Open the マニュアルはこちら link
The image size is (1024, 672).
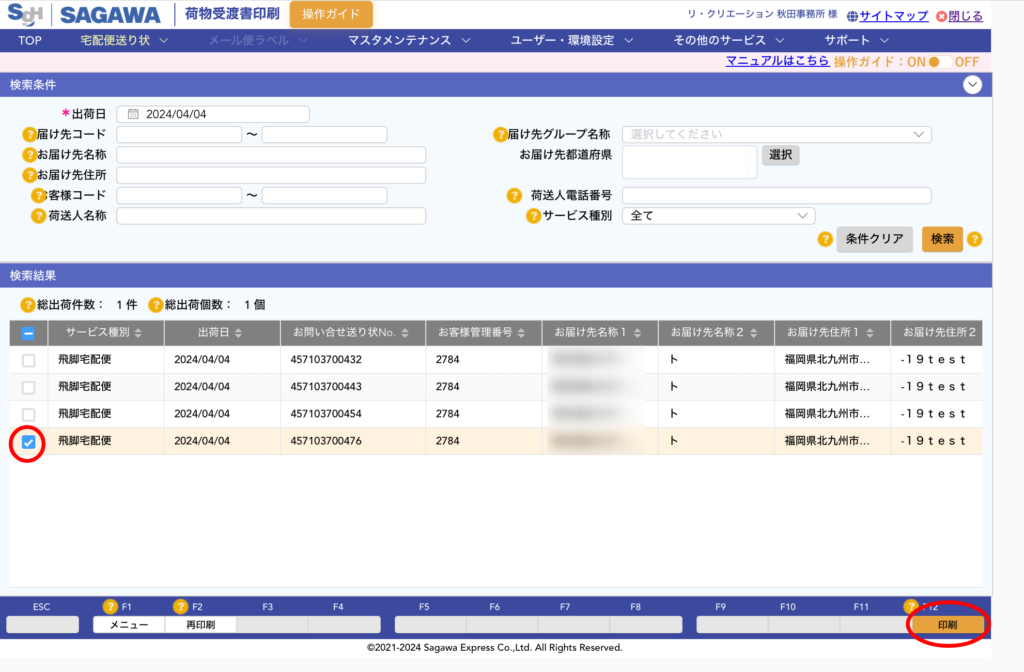[776, 61]
